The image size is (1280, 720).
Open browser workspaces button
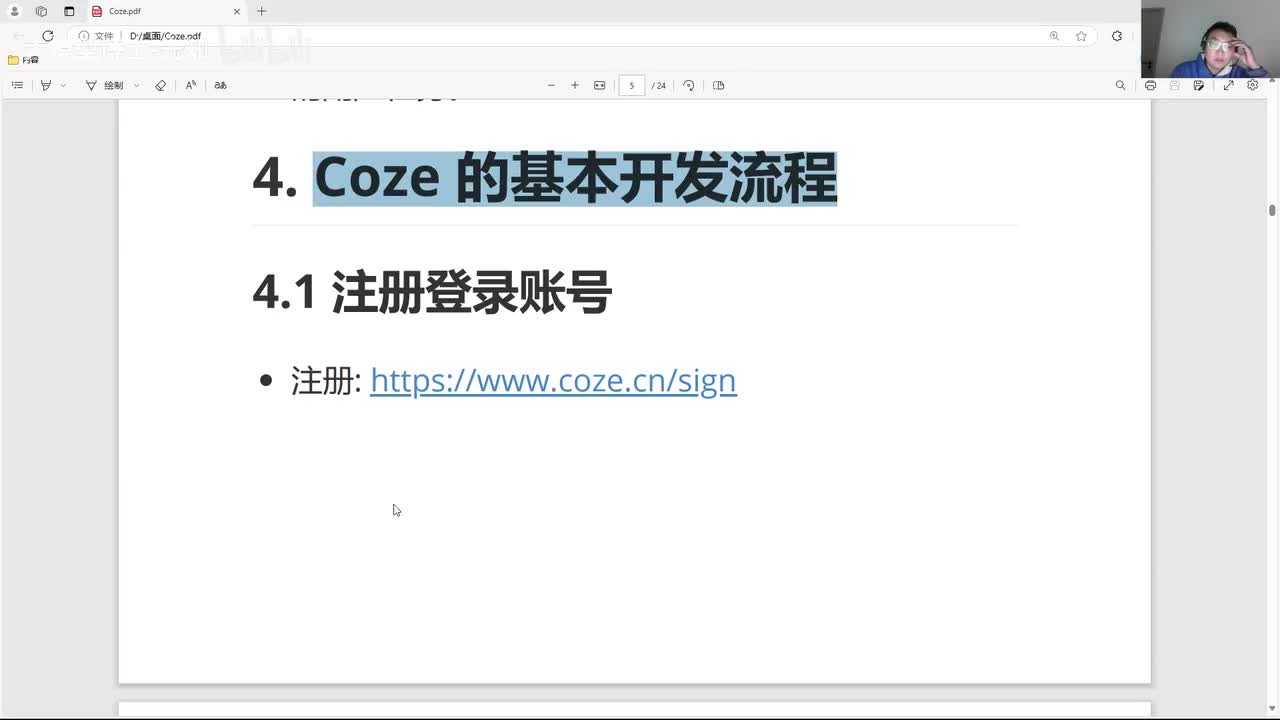coord(41,11)
